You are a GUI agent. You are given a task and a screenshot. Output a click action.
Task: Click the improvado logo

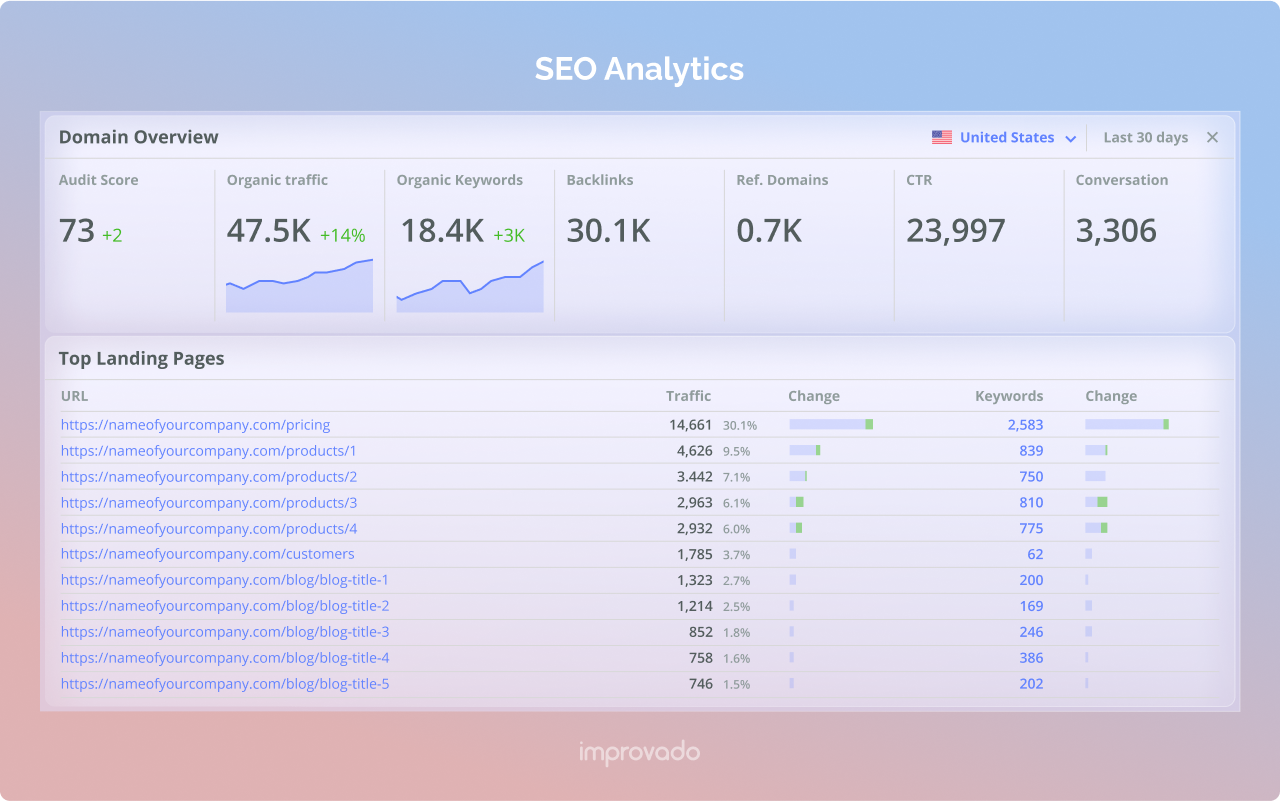pos(640,752)
